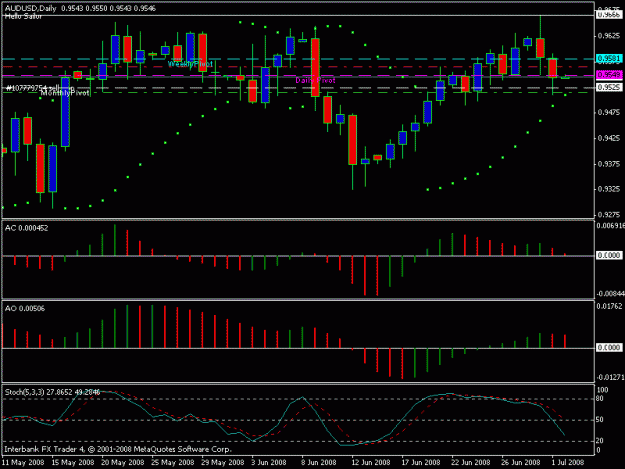Click the Stochastic 20 level label
Image resolution: width=625 pixels, height=469 pixels.
[x=599, y=441]
